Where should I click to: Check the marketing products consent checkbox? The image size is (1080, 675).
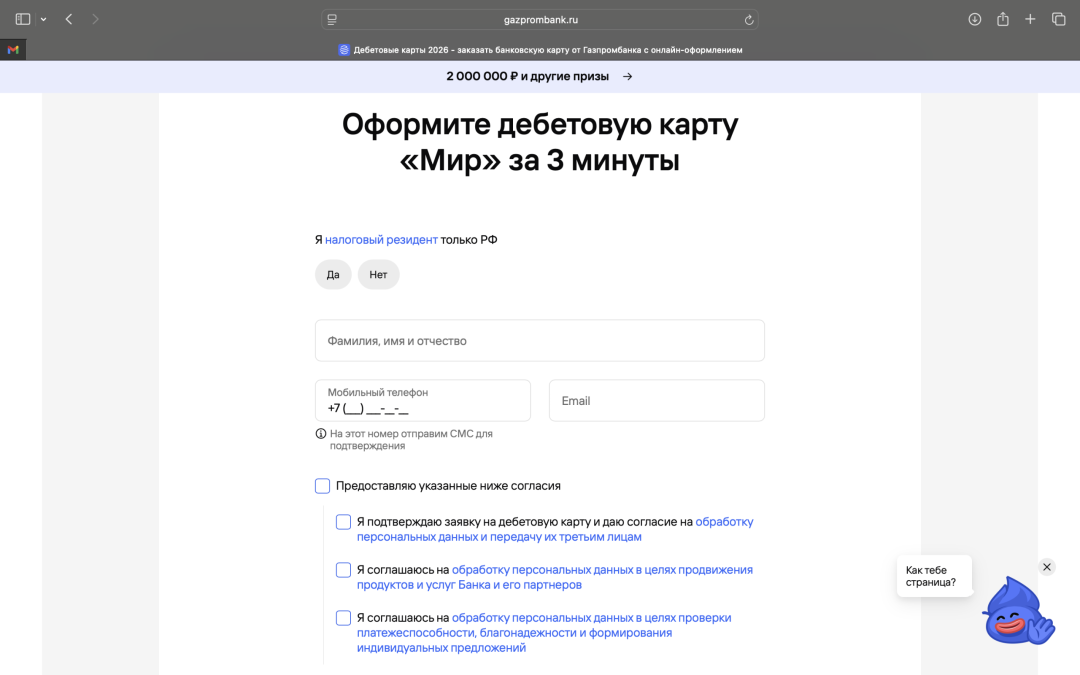343,570
